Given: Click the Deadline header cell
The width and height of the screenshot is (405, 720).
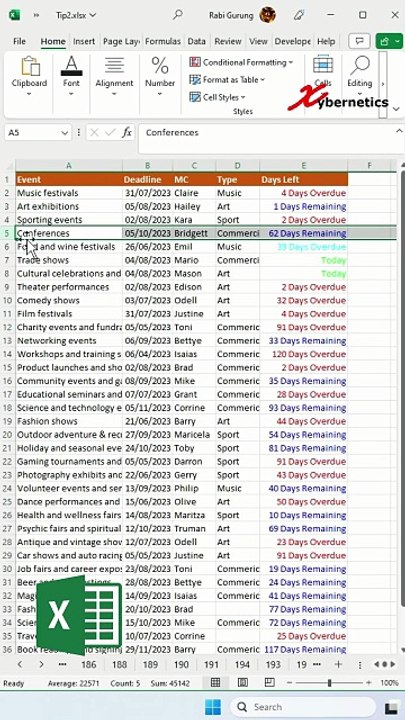Looking at the screenshot, I should (x=147, y=180).
